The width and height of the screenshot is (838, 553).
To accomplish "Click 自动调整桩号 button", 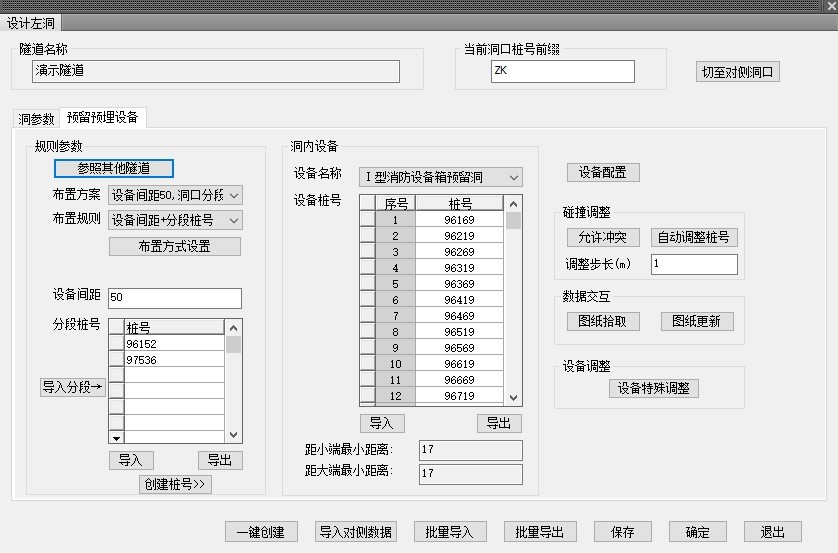I will tap(694, 237).
